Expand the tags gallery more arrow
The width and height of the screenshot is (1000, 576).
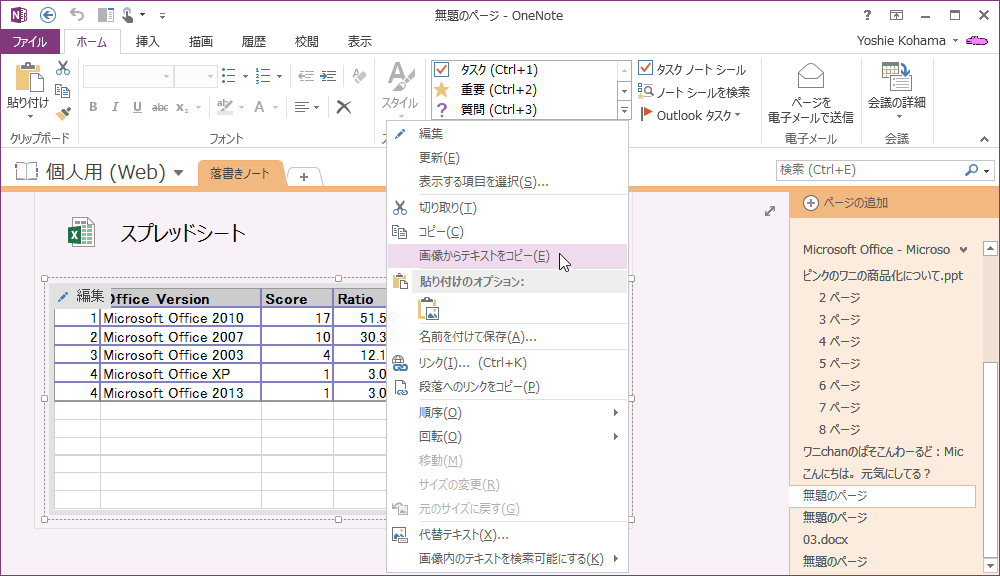(624, 111)
